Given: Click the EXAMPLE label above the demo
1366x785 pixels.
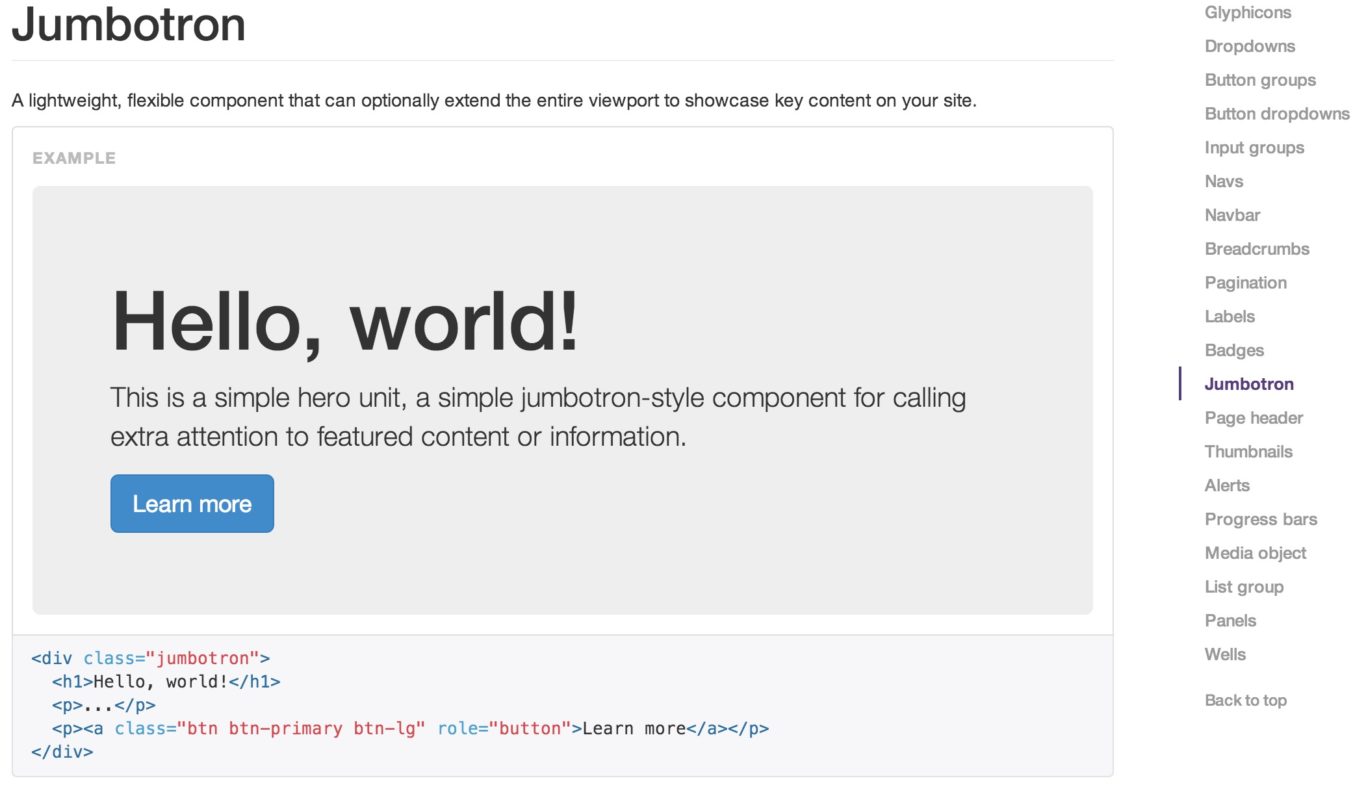Looking at the screenshot, I should pyautogui.click(x=74, y=158).
